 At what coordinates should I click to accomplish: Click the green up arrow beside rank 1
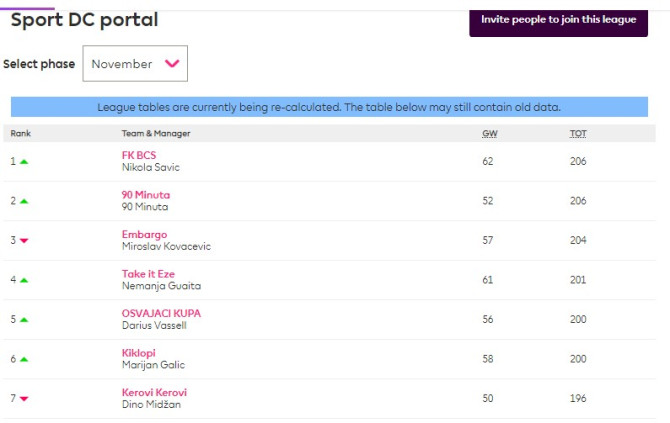coord(24,161)
